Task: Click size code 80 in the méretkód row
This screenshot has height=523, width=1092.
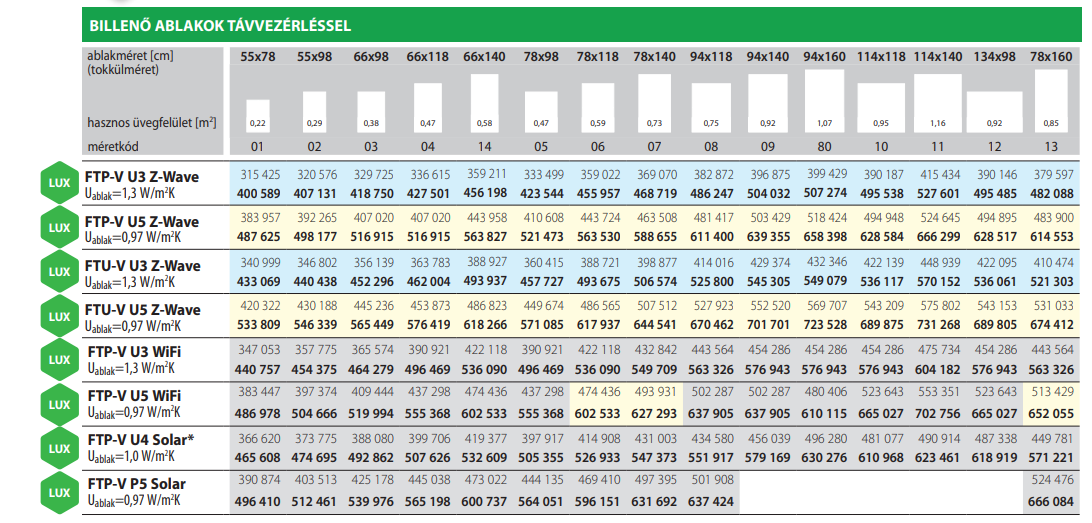Action: tap(824, 146)
